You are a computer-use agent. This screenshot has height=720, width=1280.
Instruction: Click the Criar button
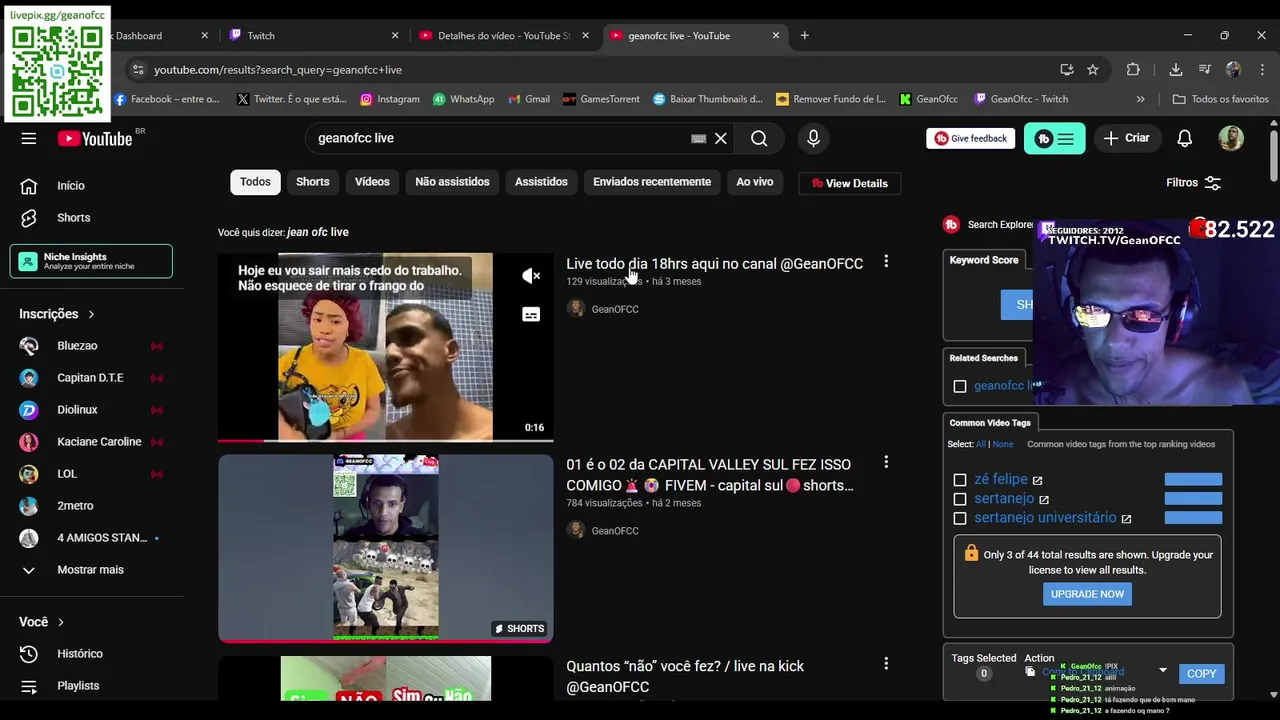1127,138
